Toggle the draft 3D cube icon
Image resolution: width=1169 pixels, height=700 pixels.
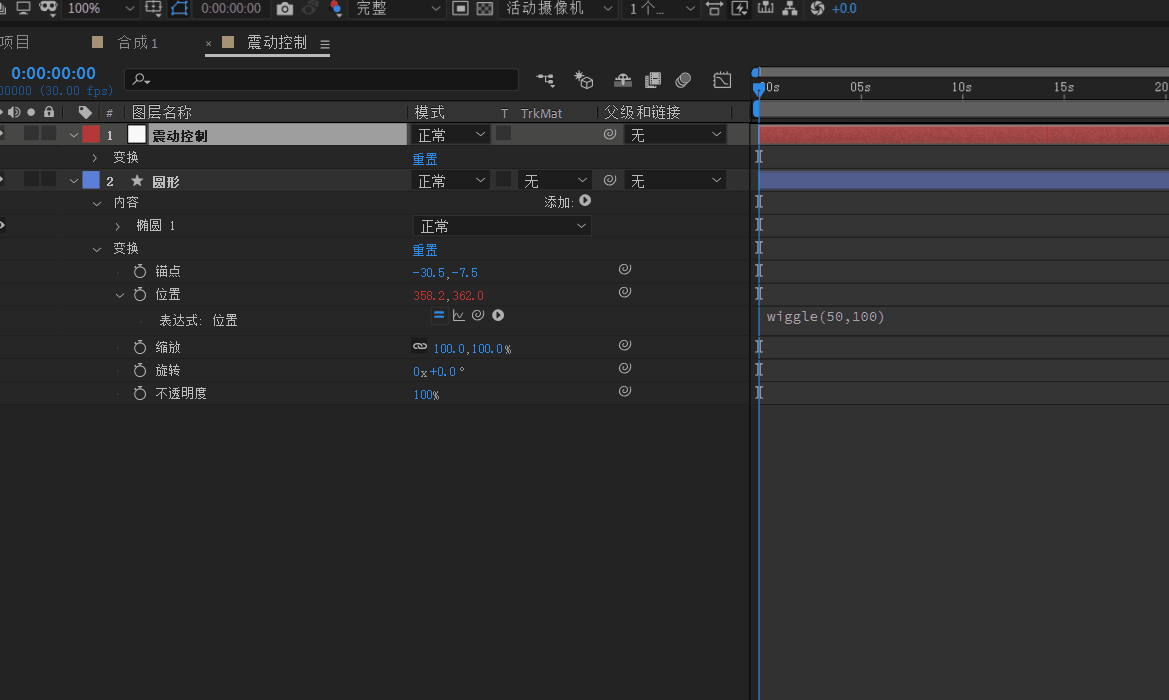[x=584, y=80]
